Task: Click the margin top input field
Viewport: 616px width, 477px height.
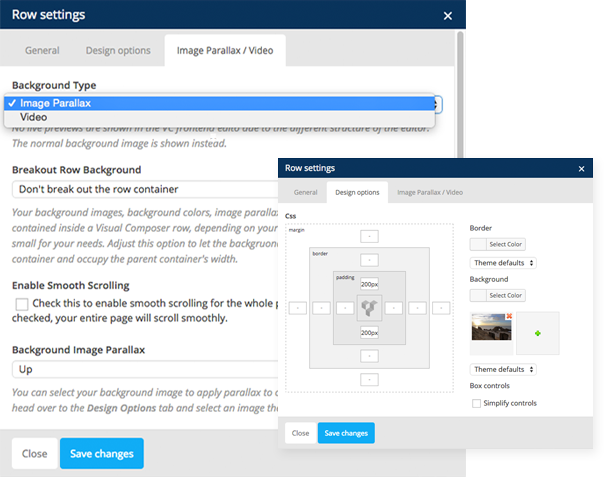Action: click(369, 237)
